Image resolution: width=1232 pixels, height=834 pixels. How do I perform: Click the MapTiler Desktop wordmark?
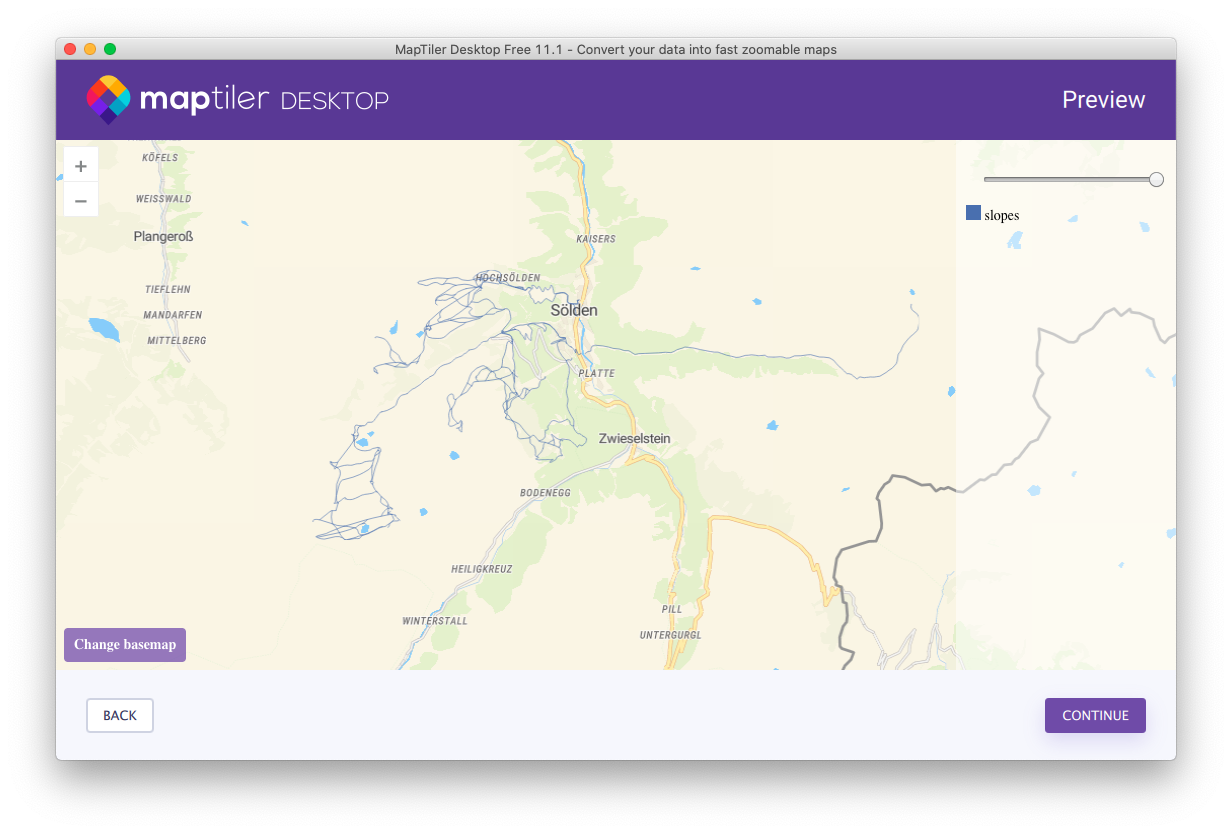(264, 100)
